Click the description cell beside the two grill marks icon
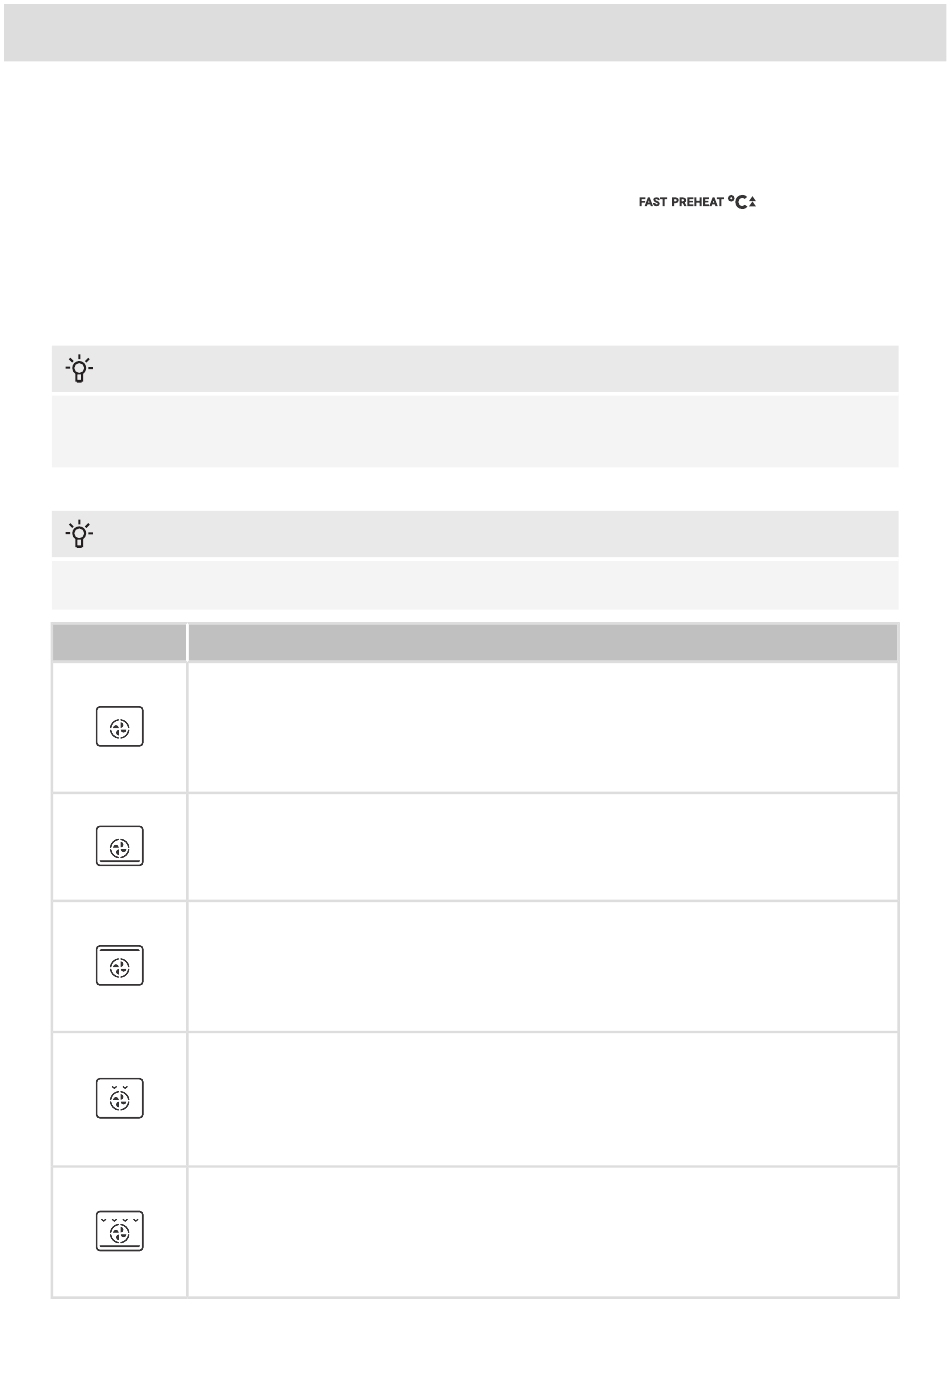 tap(543, 1099)
